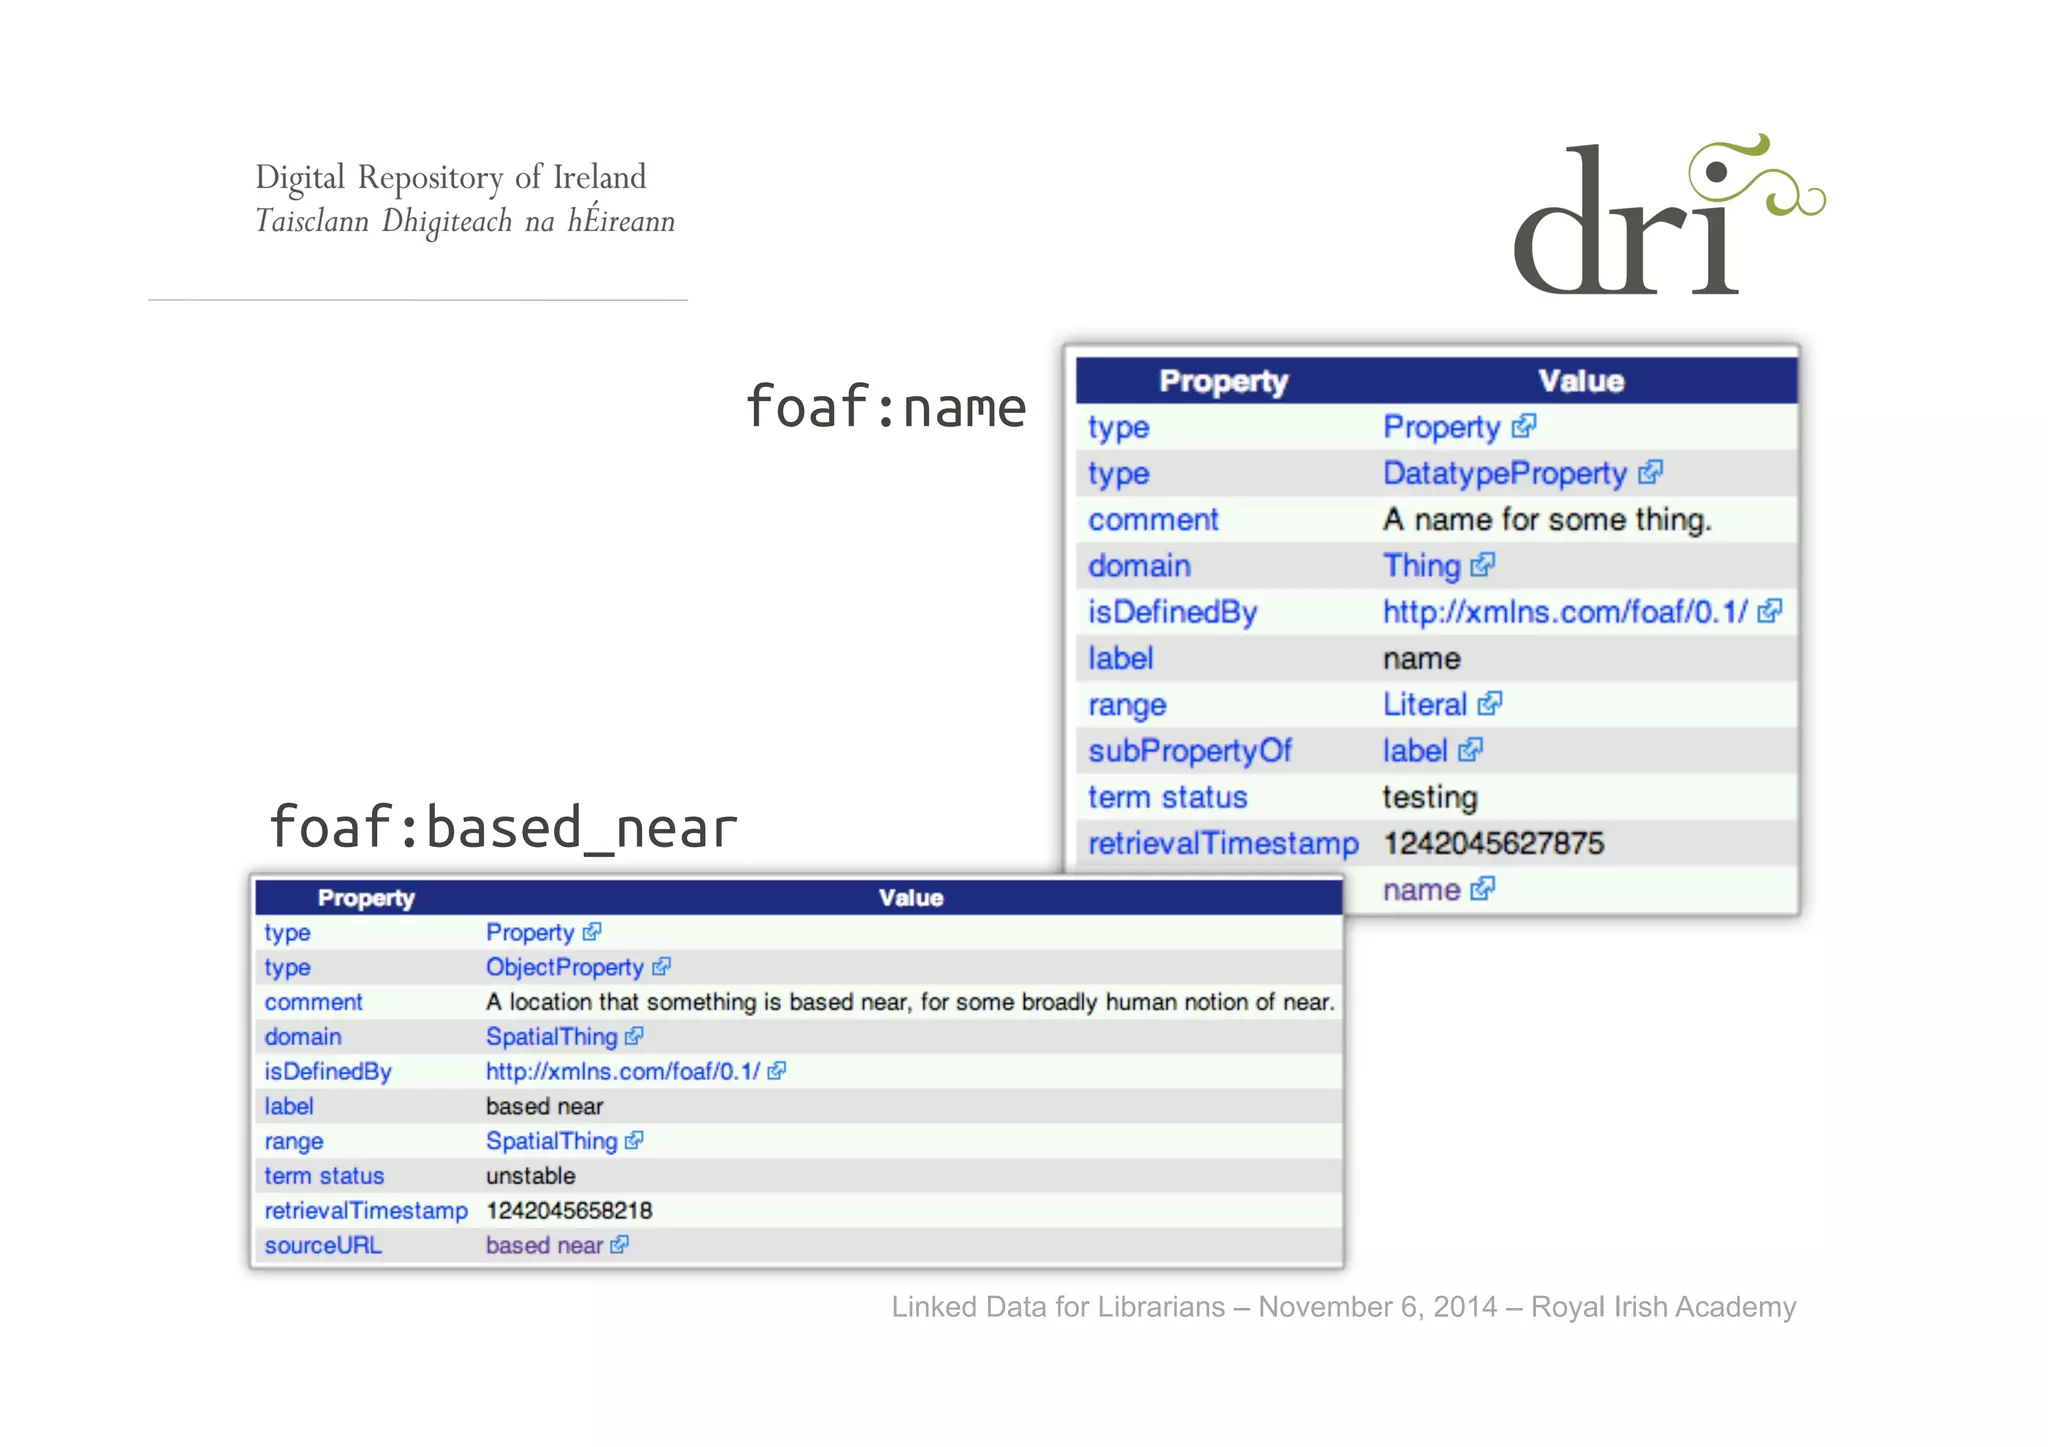Click external-link icon beside range SpatialThing
2048x1447 pixels.
634,1141
